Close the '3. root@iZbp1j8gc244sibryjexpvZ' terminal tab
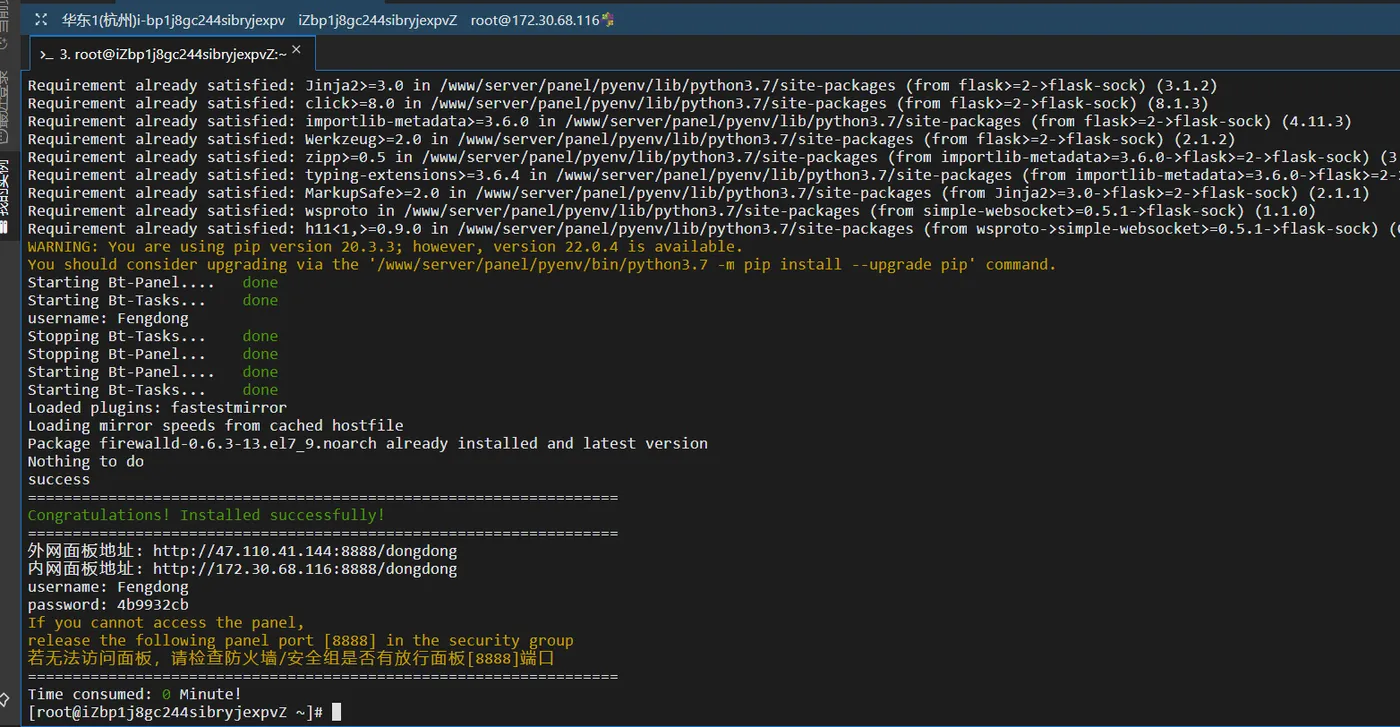The width and height of the screenshot is (1400, 727). (296, 50)
